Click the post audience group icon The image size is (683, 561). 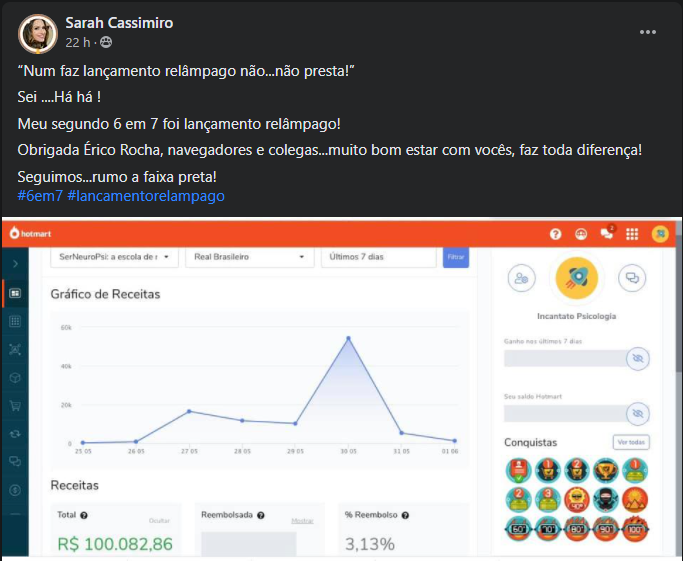click(106, 42)
